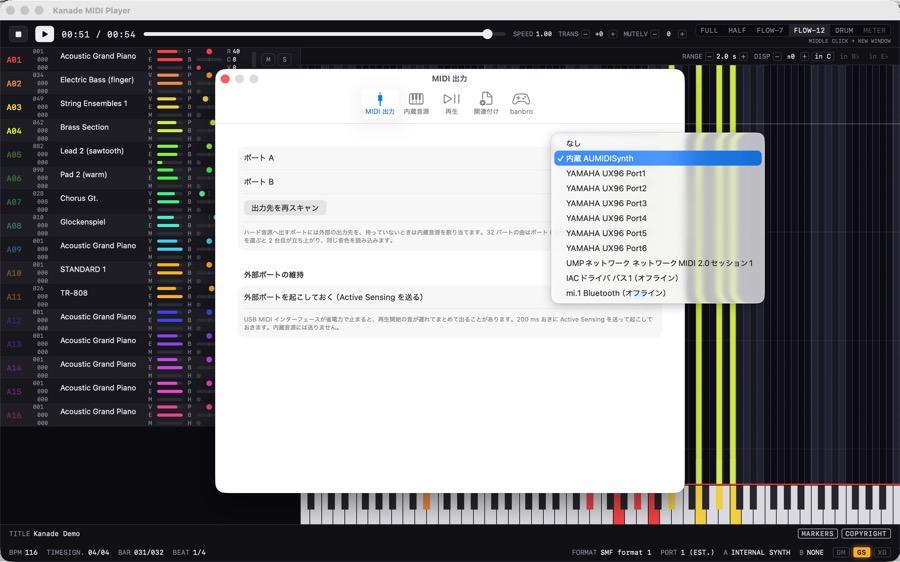
Task: Click the SPEED 1.00 value
Action: (544, 34)
